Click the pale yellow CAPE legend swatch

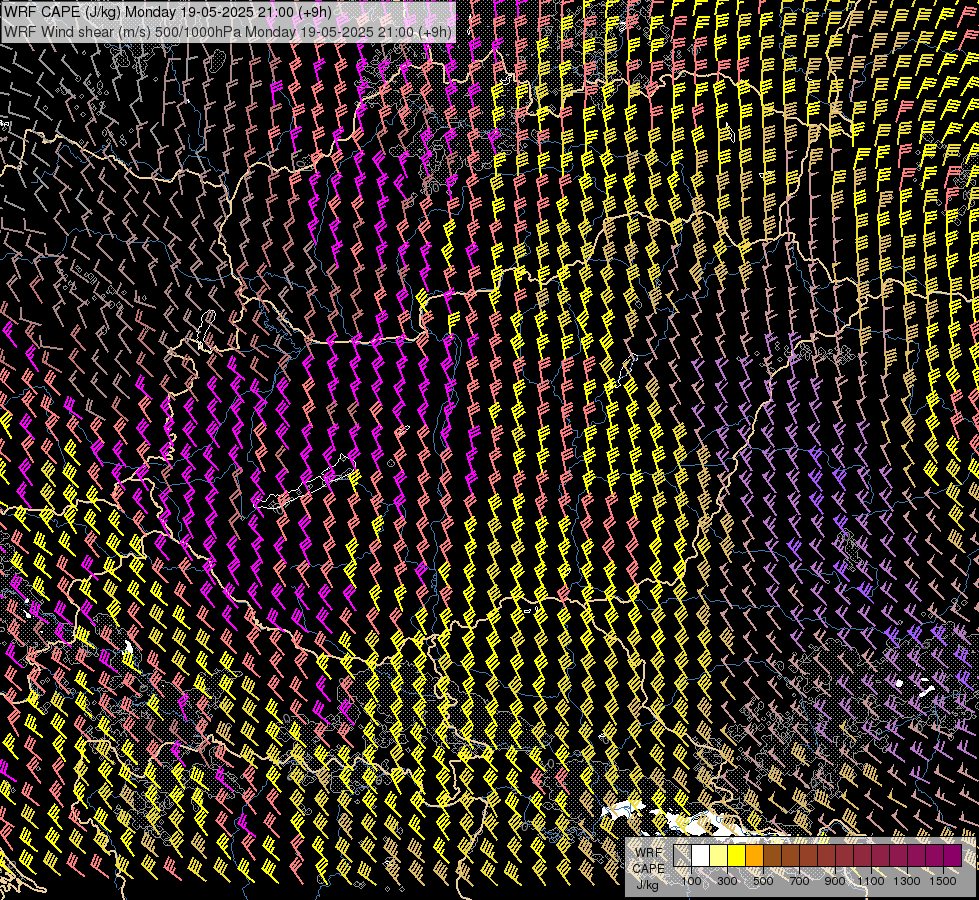tap(719, 855)
